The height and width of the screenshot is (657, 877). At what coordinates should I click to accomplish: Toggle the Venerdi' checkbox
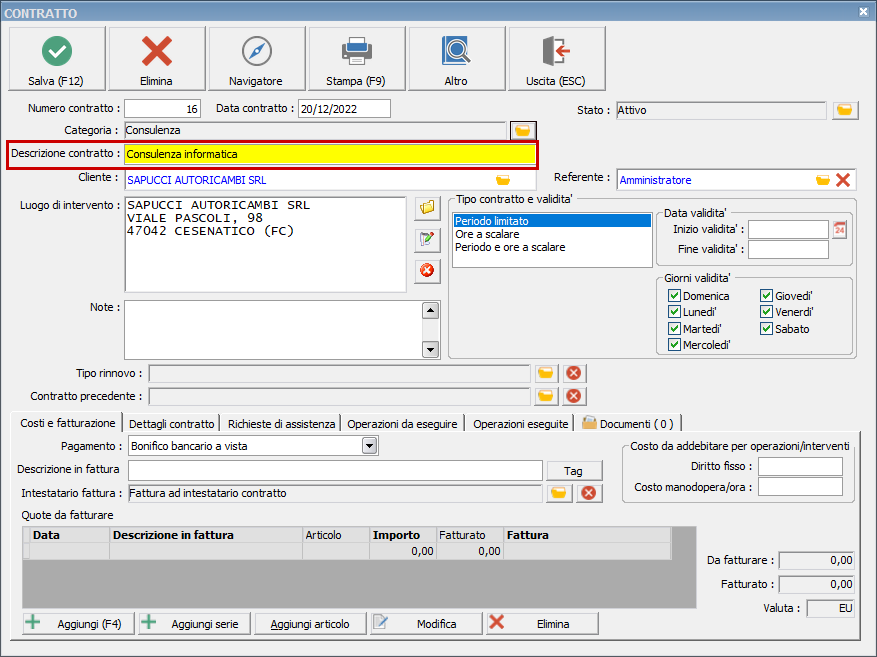point(766,312)
